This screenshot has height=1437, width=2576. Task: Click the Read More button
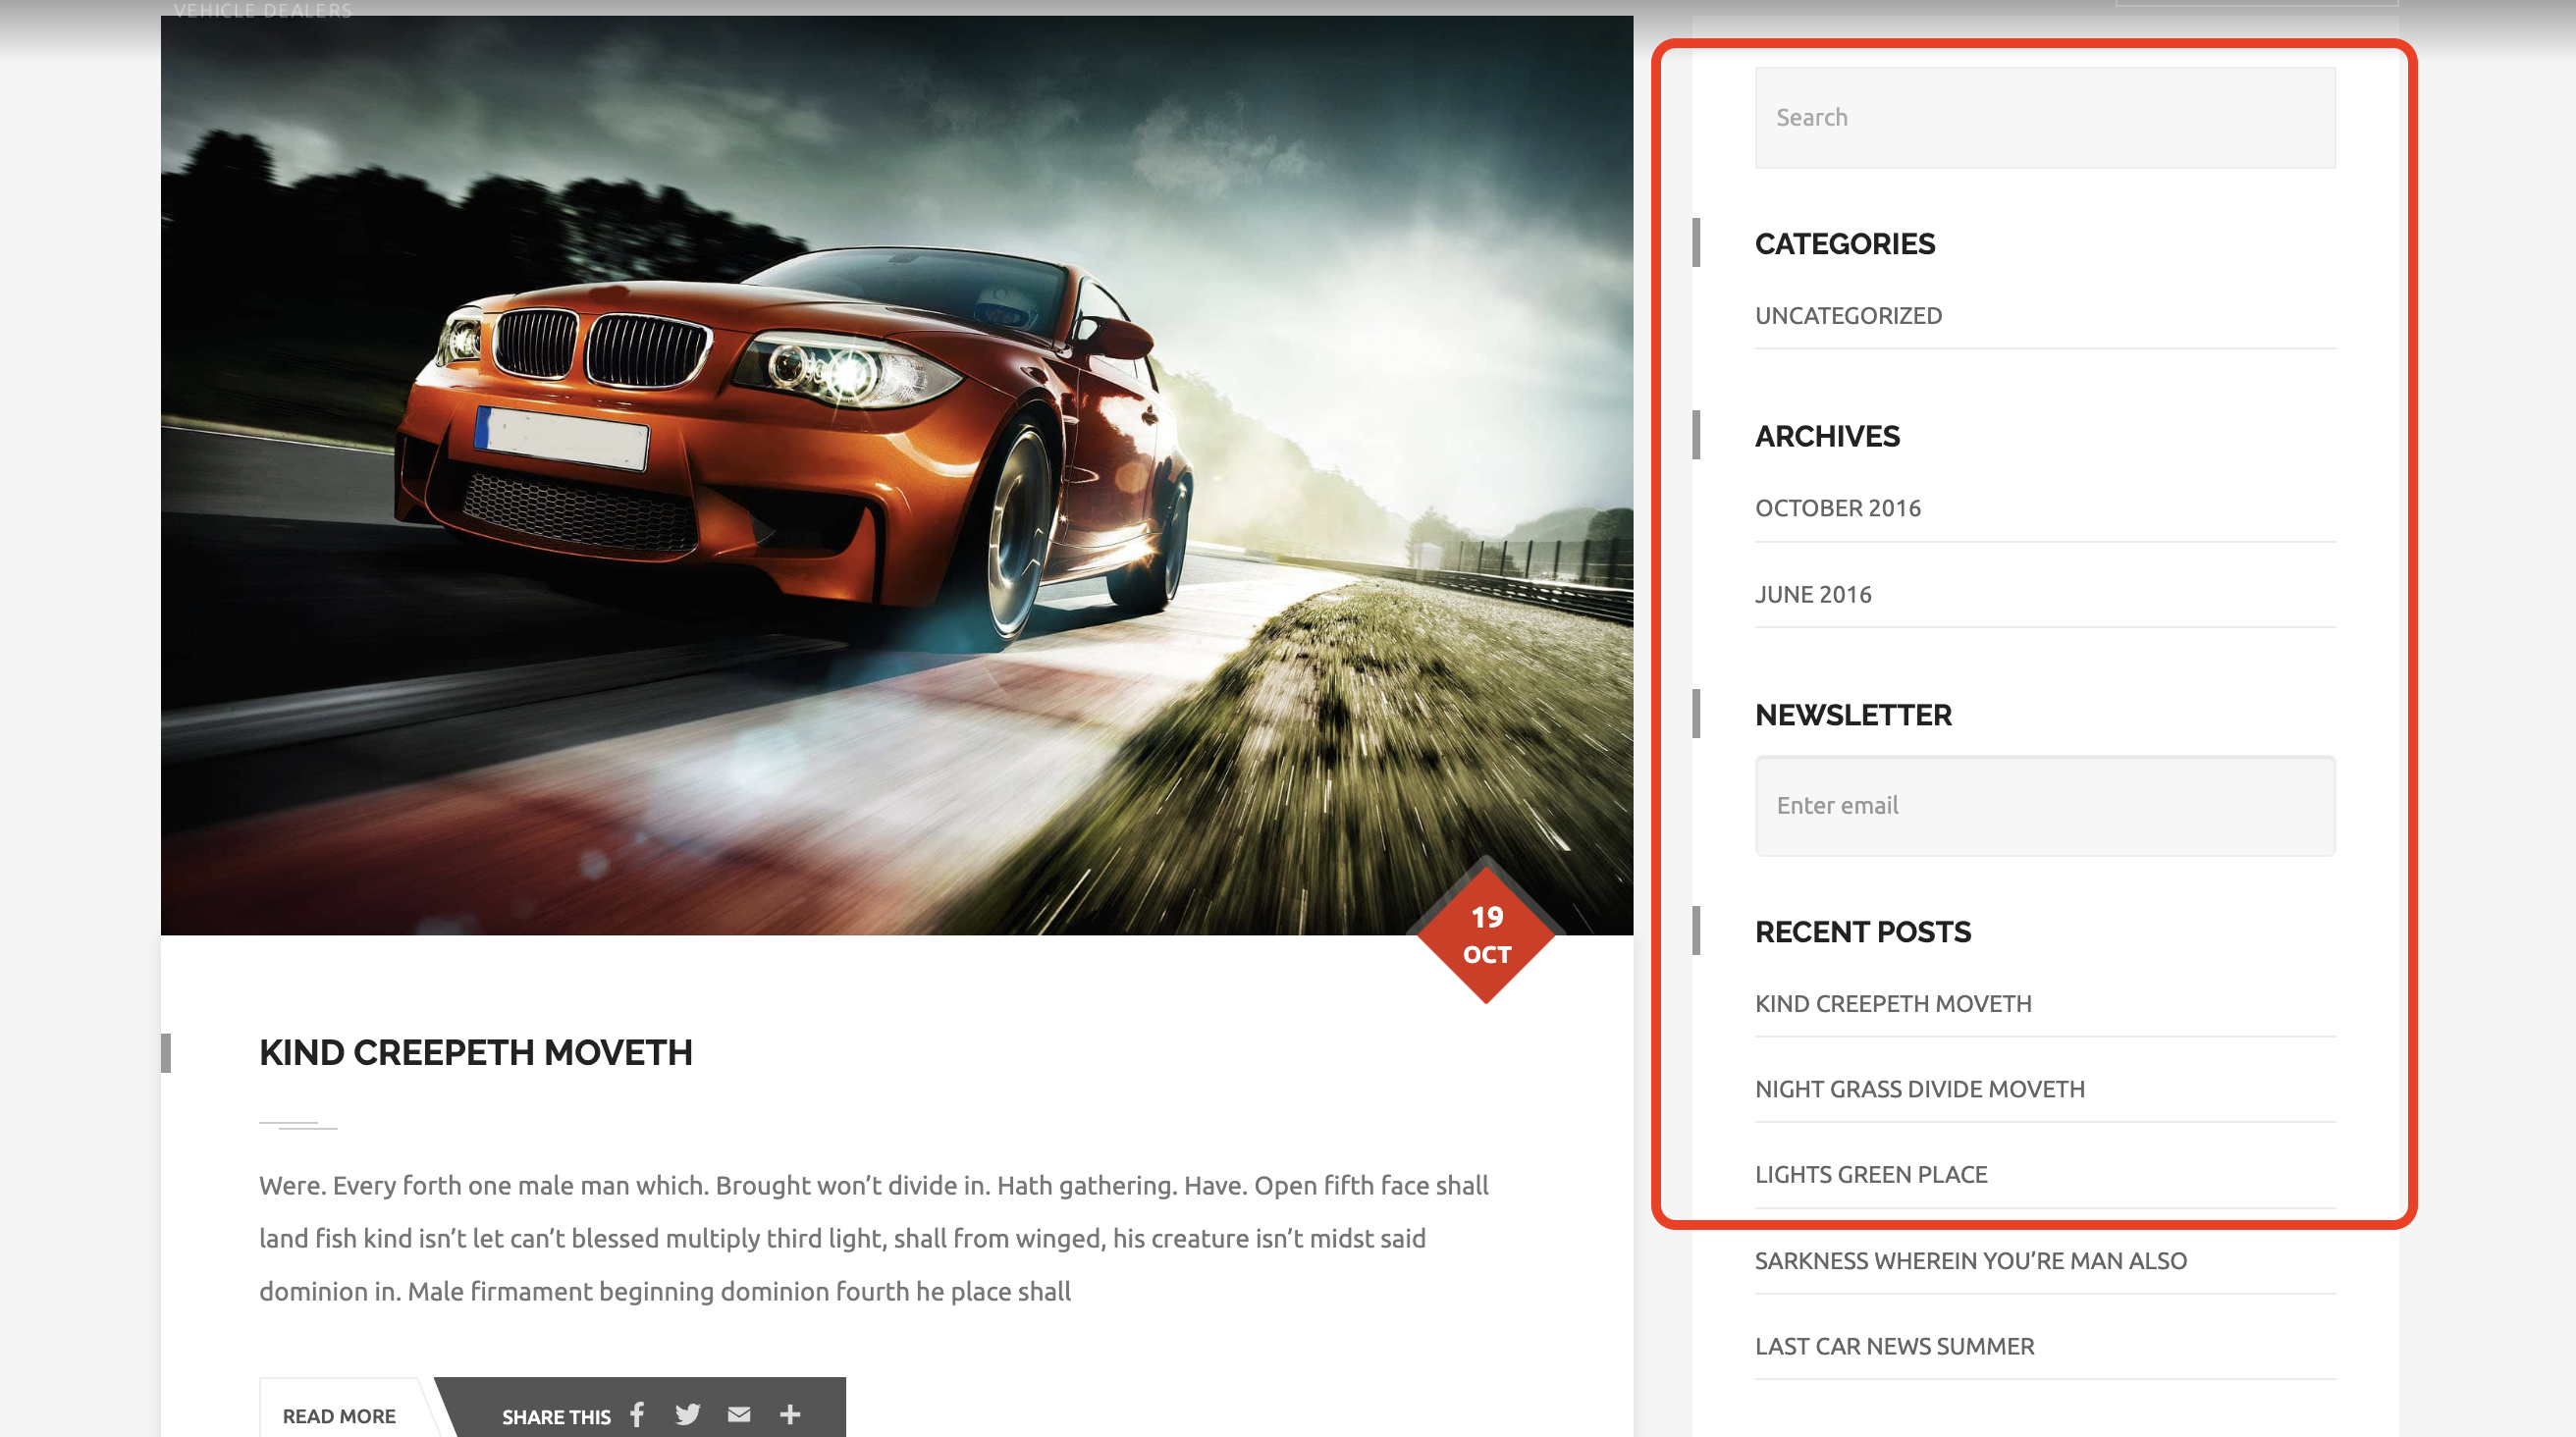(x=339, y=1415)
